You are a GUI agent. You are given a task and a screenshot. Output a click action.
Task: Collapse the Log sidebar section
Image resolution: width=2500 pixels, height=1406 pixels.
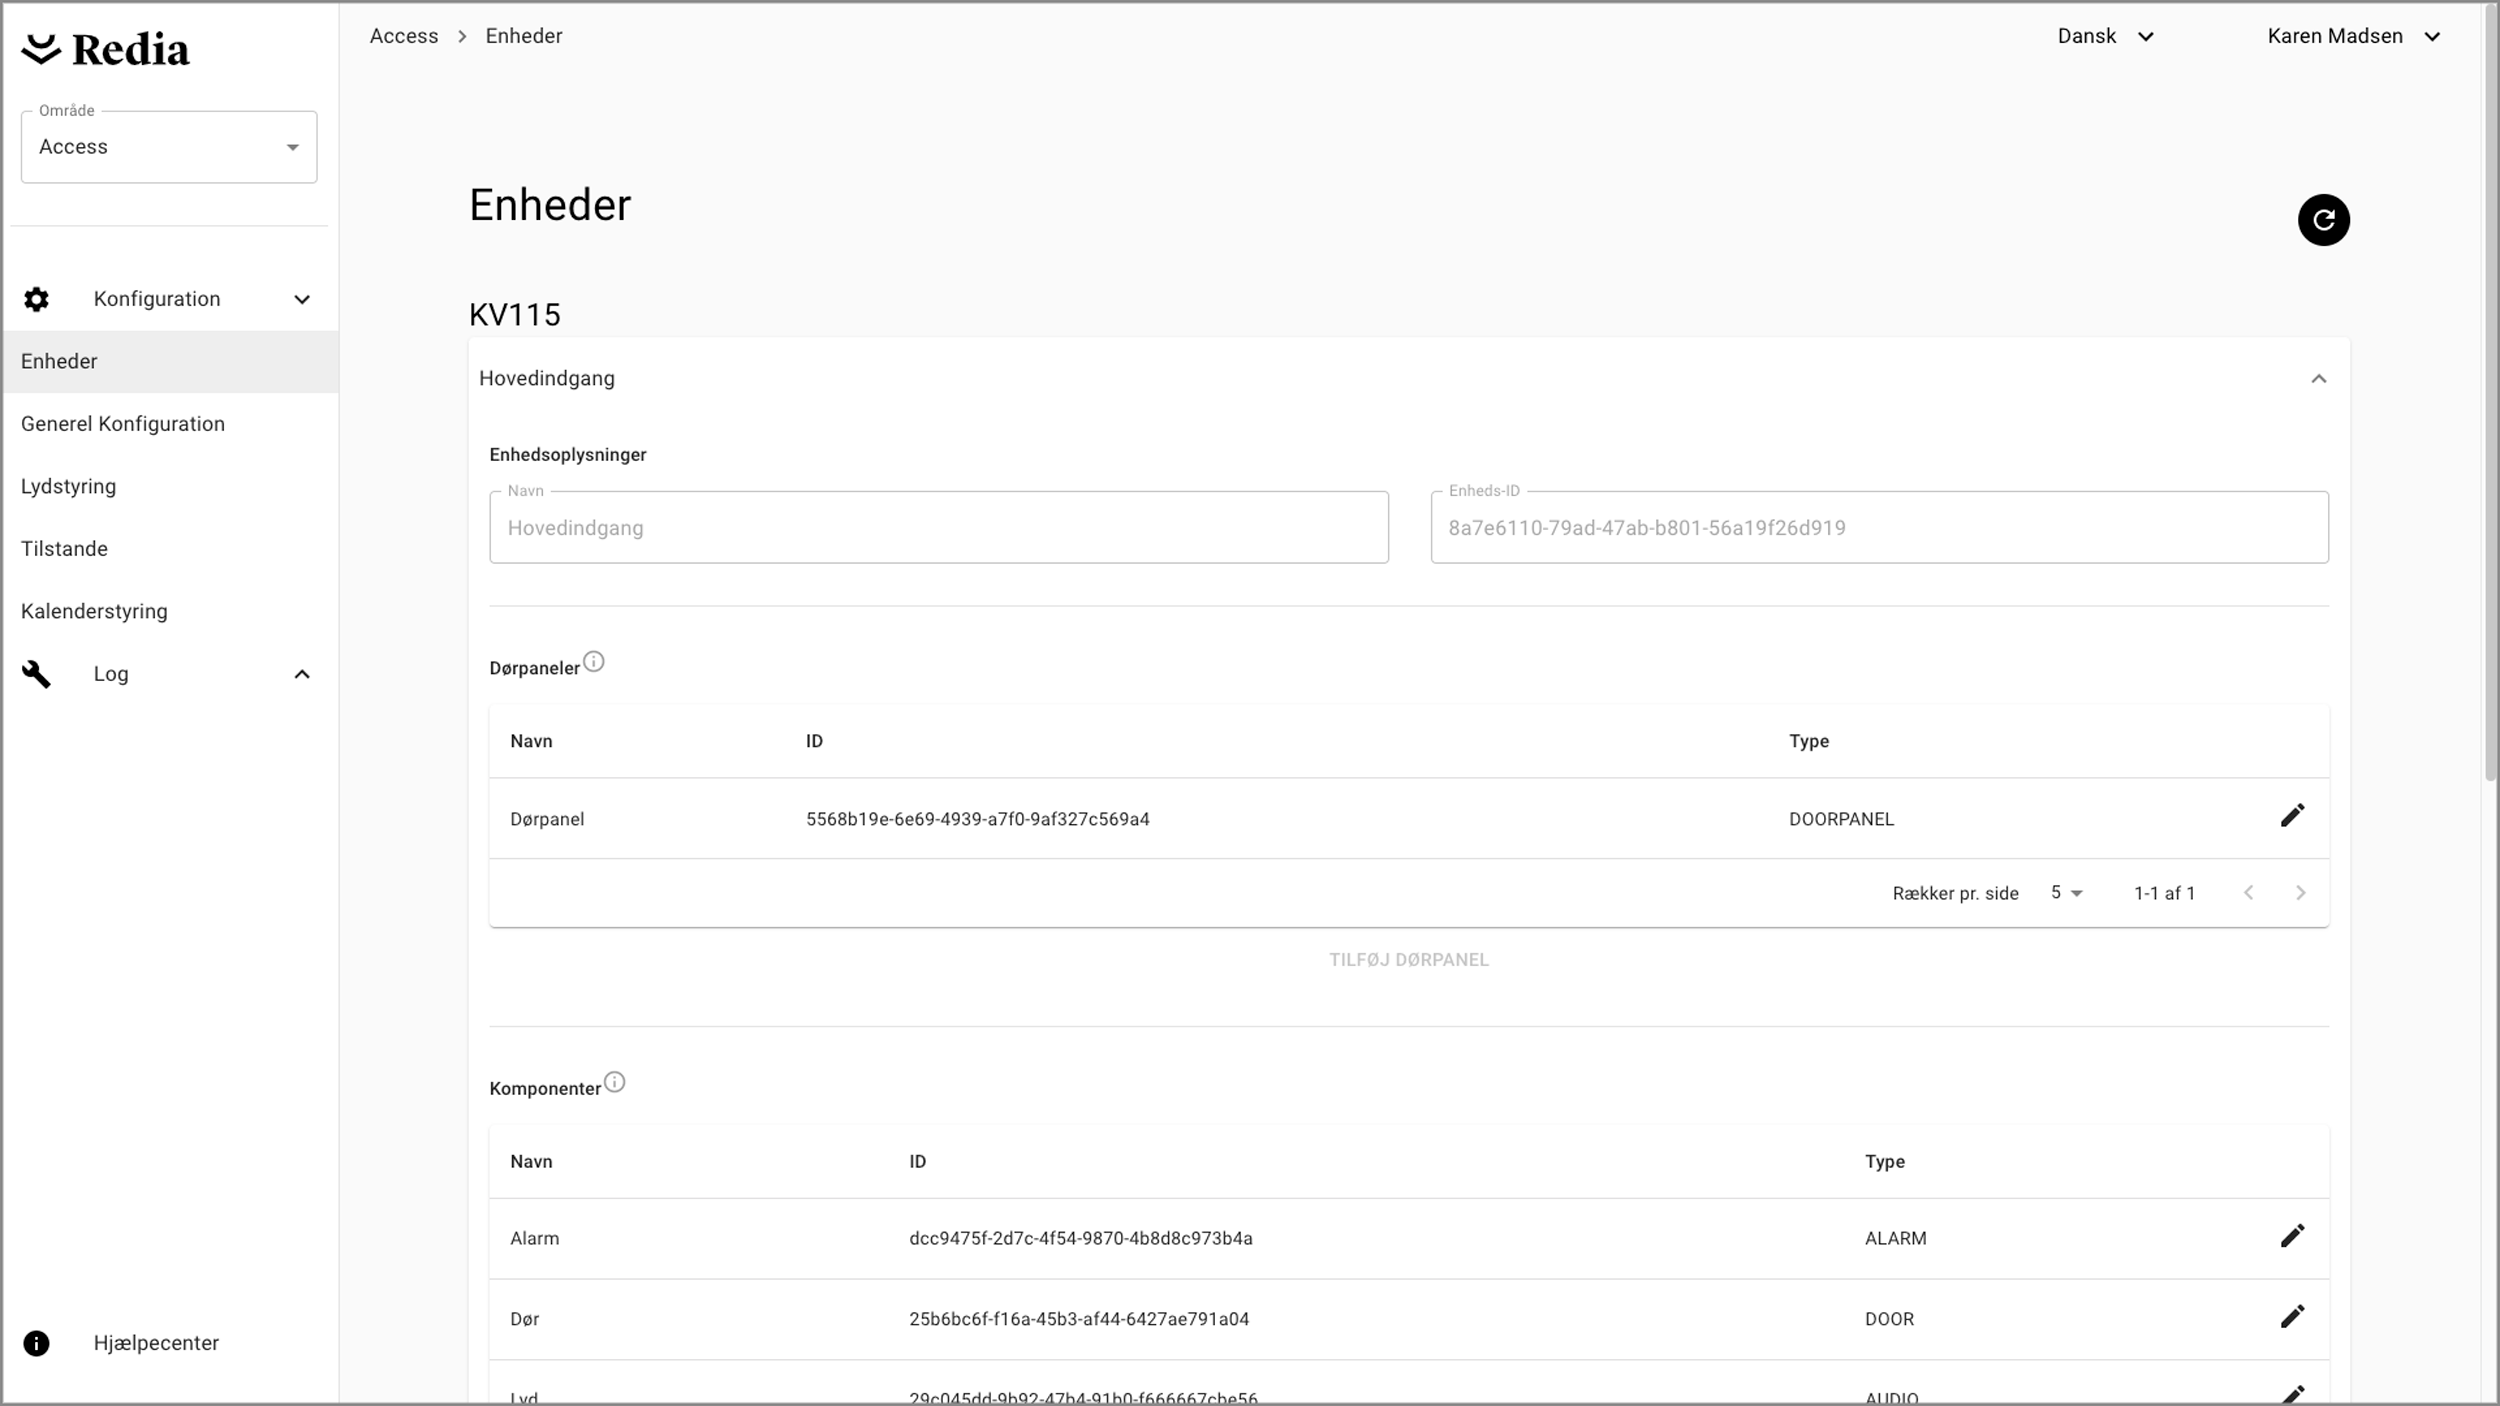301,674
